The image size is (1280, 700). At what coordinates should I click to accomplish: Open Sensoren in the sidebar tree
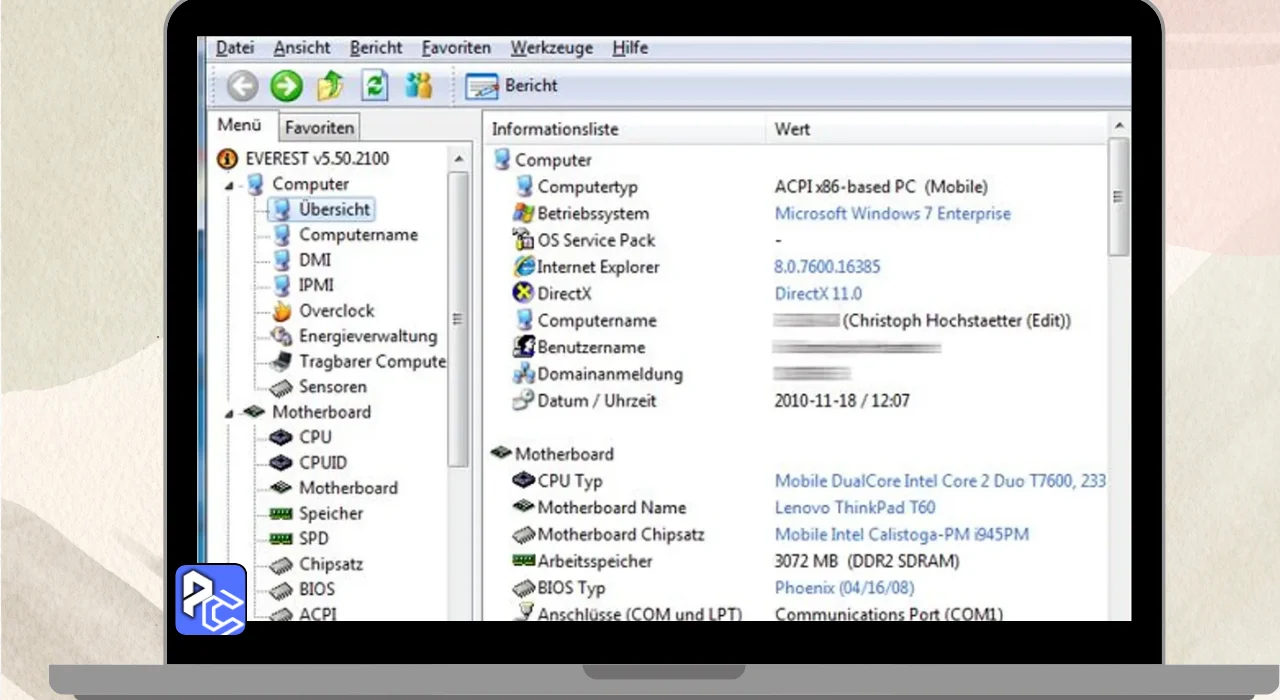pos(332,387)
